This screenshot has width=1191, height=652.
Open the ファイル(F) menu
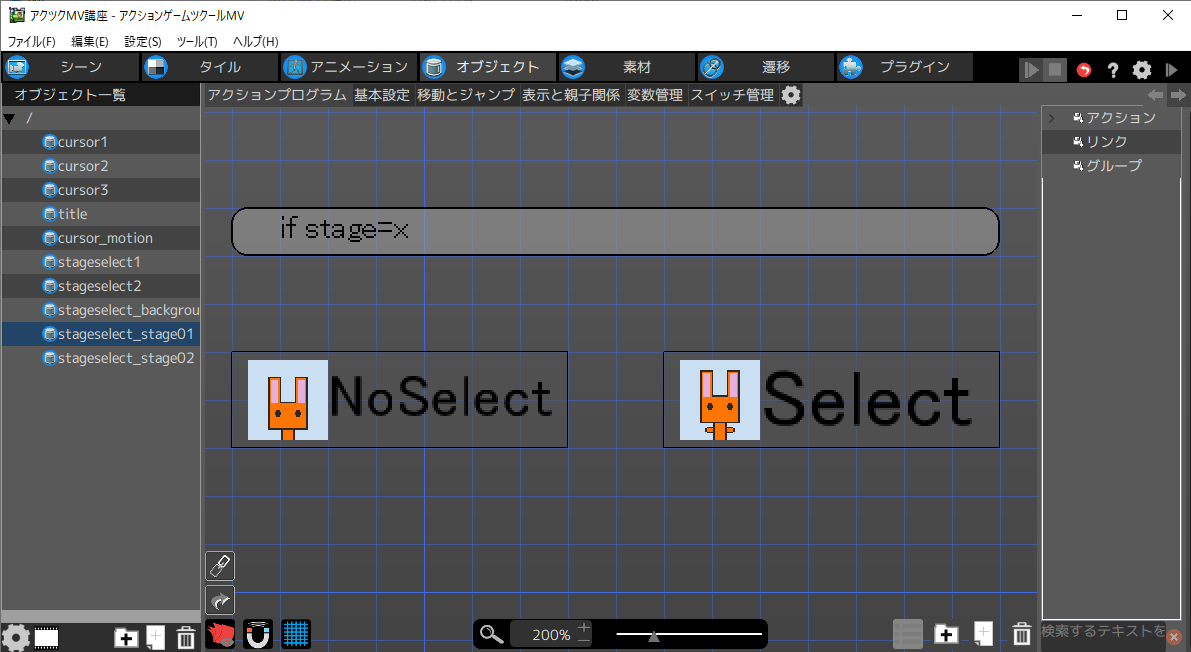tap(32, 42)
